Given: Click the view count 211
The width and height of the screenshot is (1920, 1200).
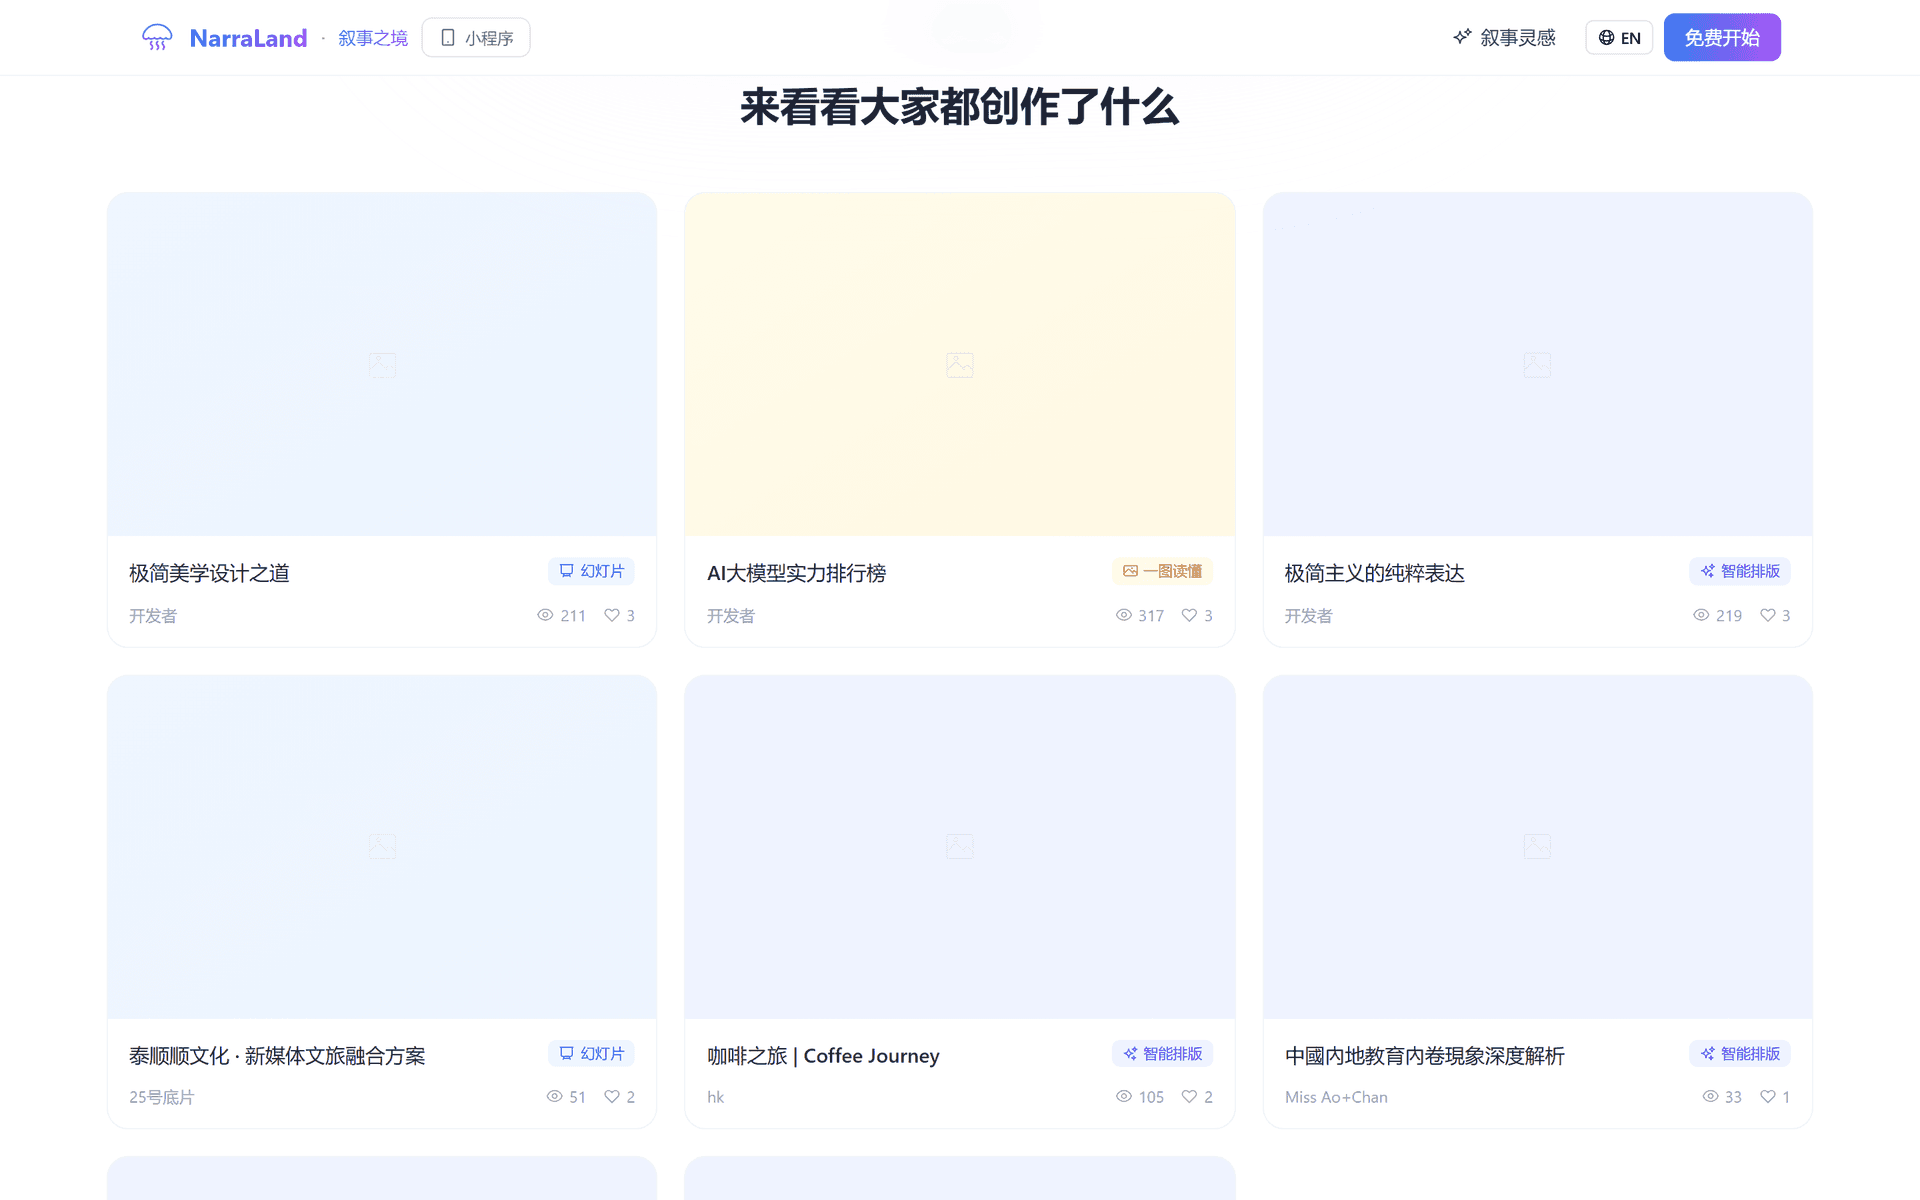Looking at the screenshot, I should pos(573,616).
